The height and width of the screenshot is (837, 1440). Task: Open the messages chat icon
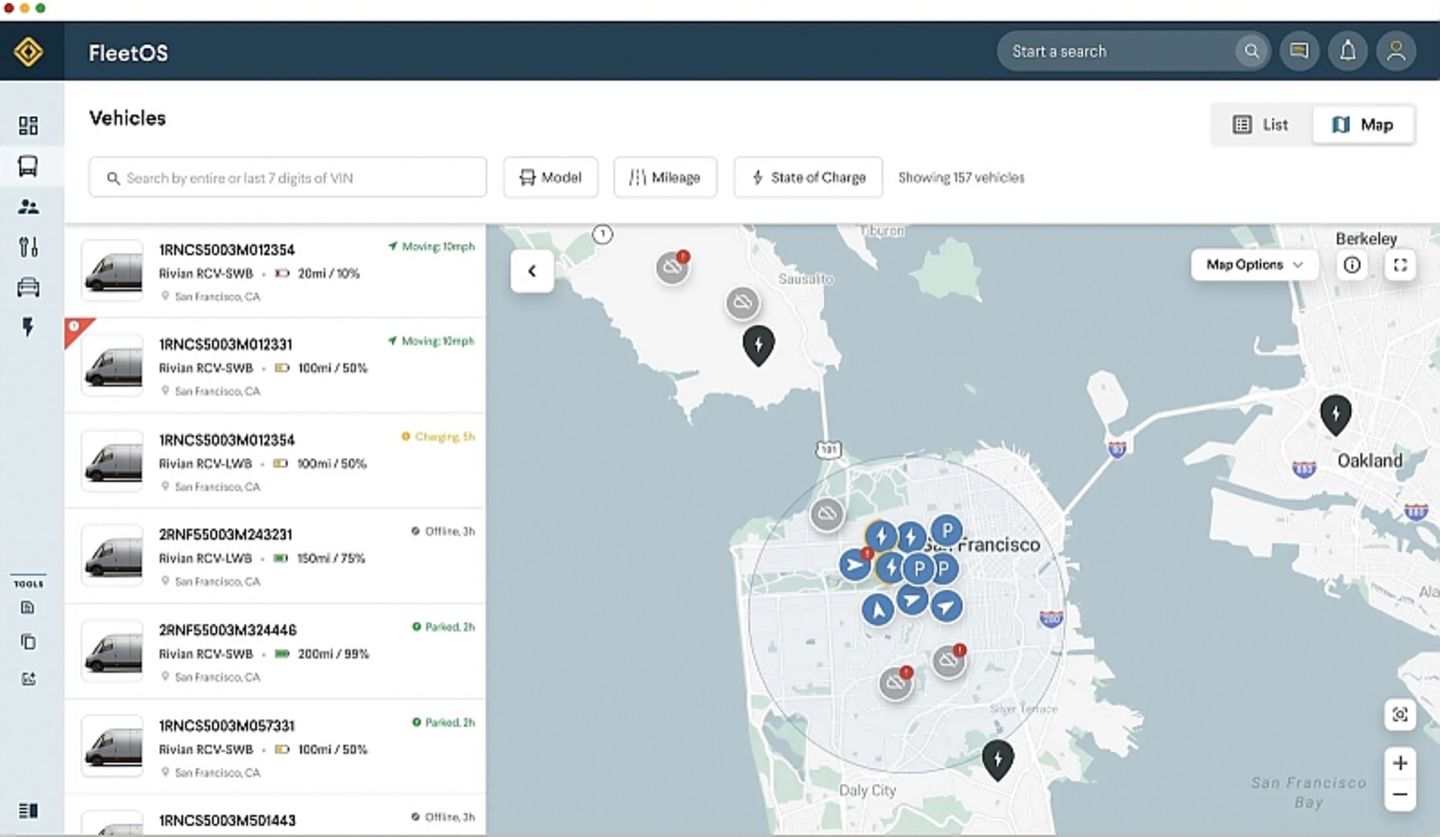[1299, 51]
